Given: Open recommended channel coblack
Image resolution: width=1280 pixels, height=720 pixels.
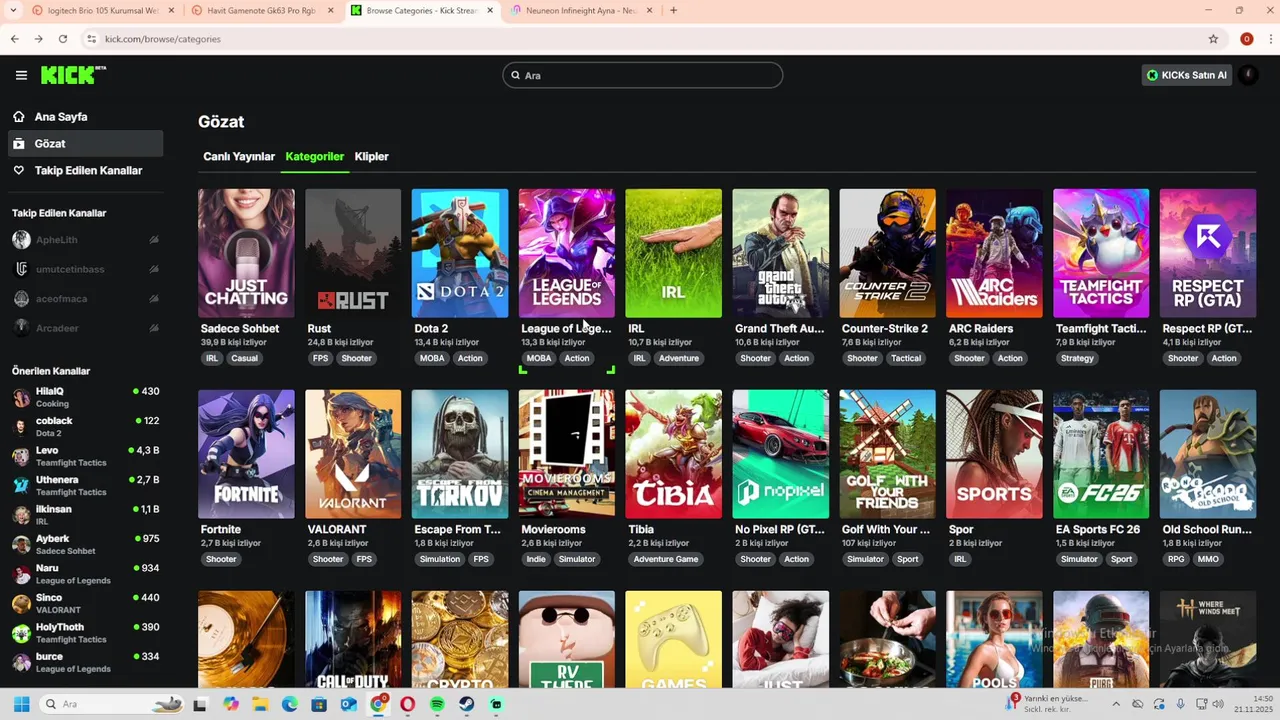Looking at the screenshot, I should [85, 427].
